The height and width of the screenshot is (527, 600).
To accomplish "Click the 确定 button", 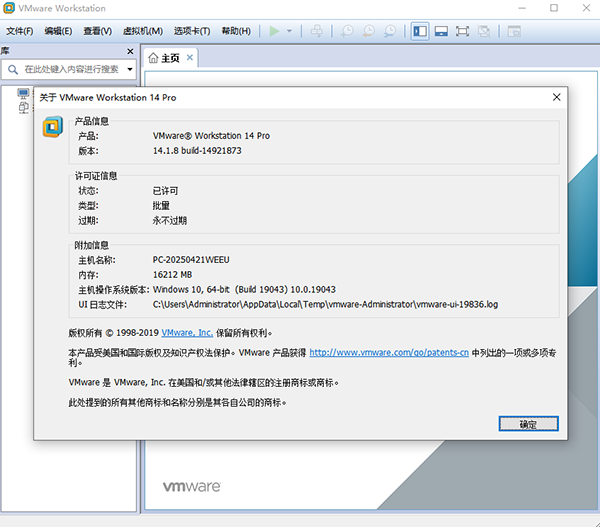I will [x=528, y=424].
